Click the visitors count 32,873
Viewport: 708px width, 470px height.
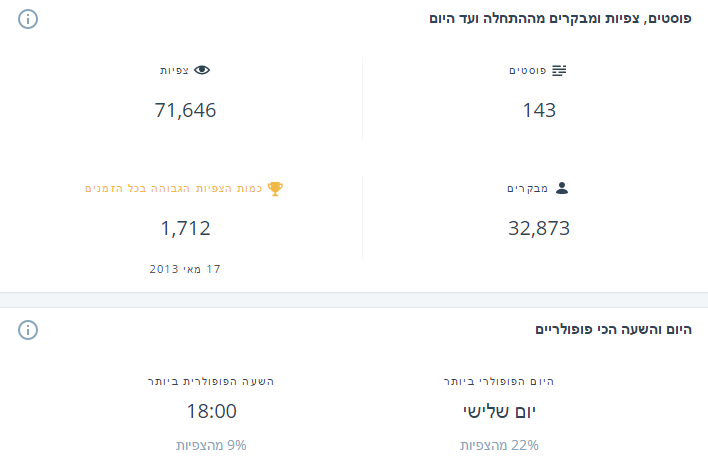[539, 228]
